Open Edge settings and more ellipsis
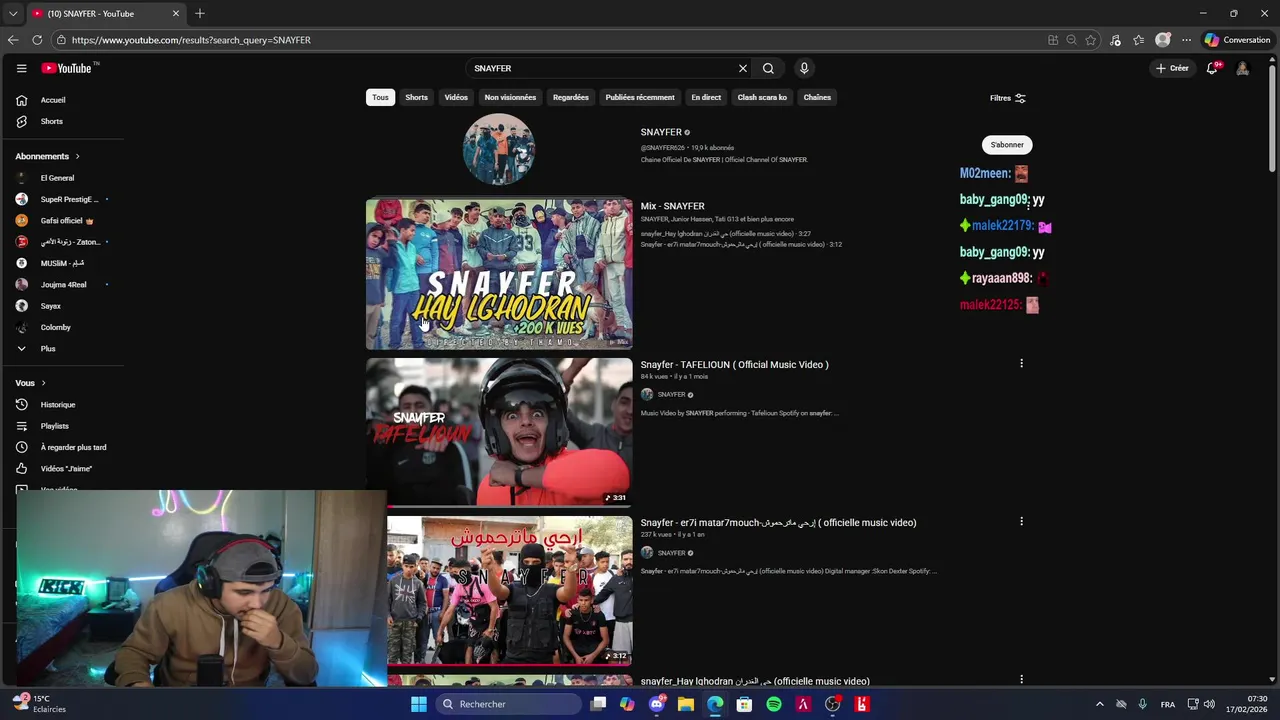1280x720 pixels. coord(1186,40)
